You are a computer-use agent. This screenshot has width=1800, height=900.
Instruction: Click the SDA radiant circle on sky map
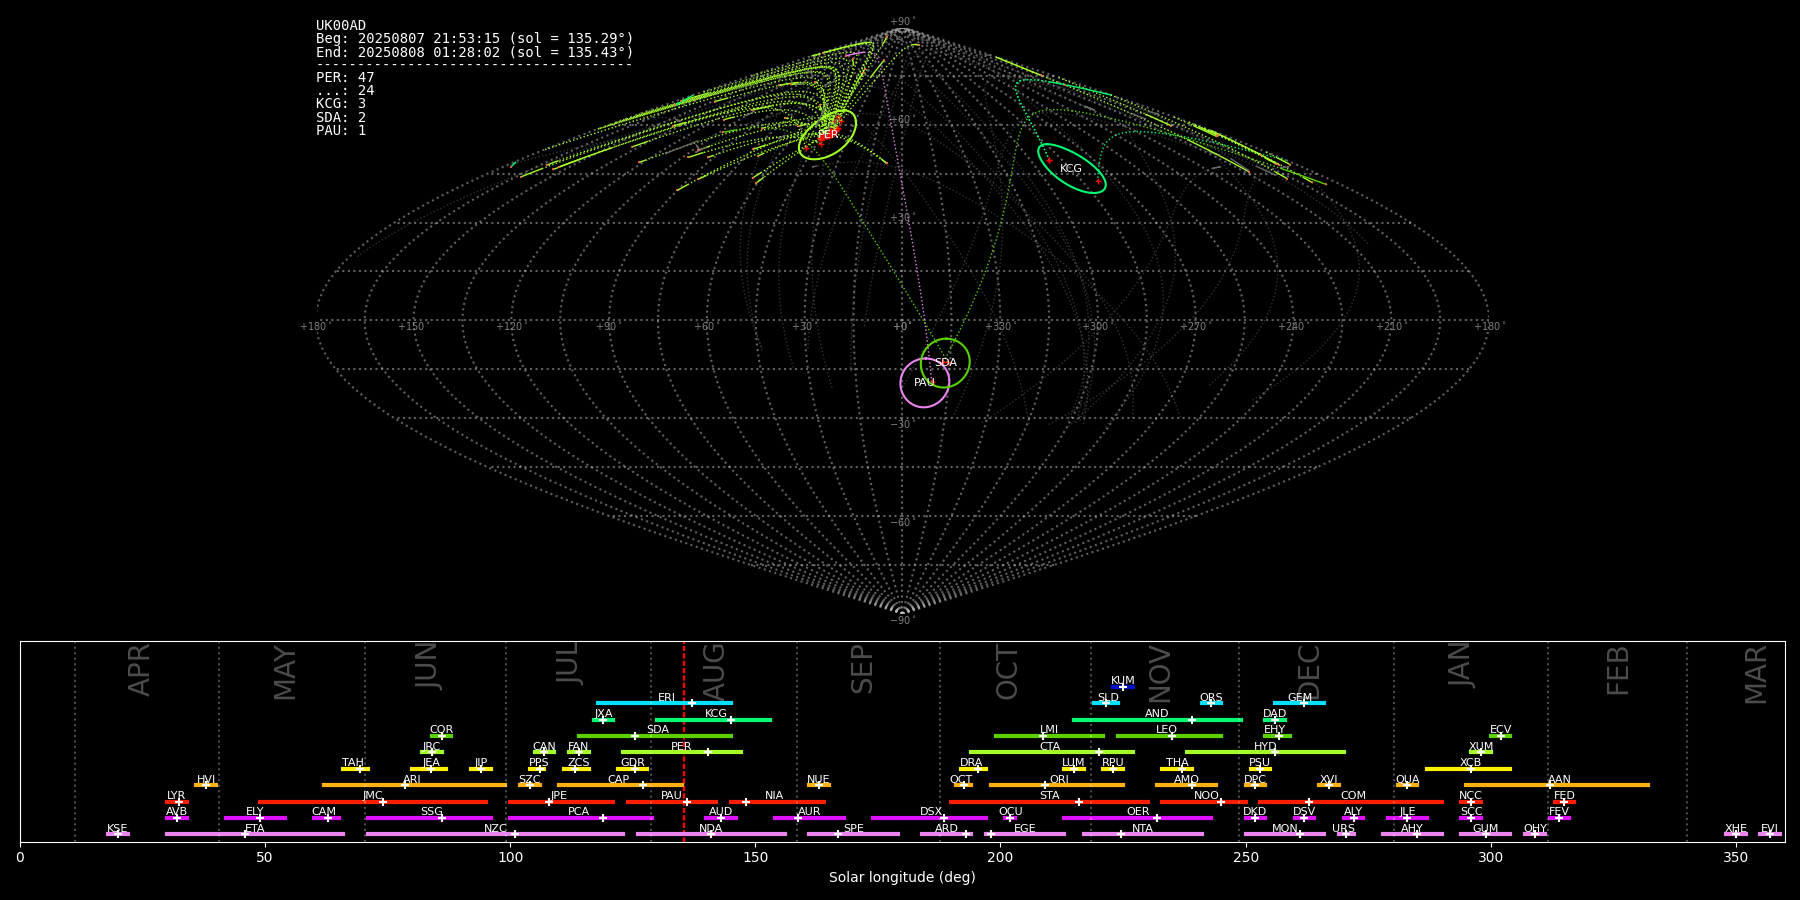pyautogui.click(x=945, y=363)
